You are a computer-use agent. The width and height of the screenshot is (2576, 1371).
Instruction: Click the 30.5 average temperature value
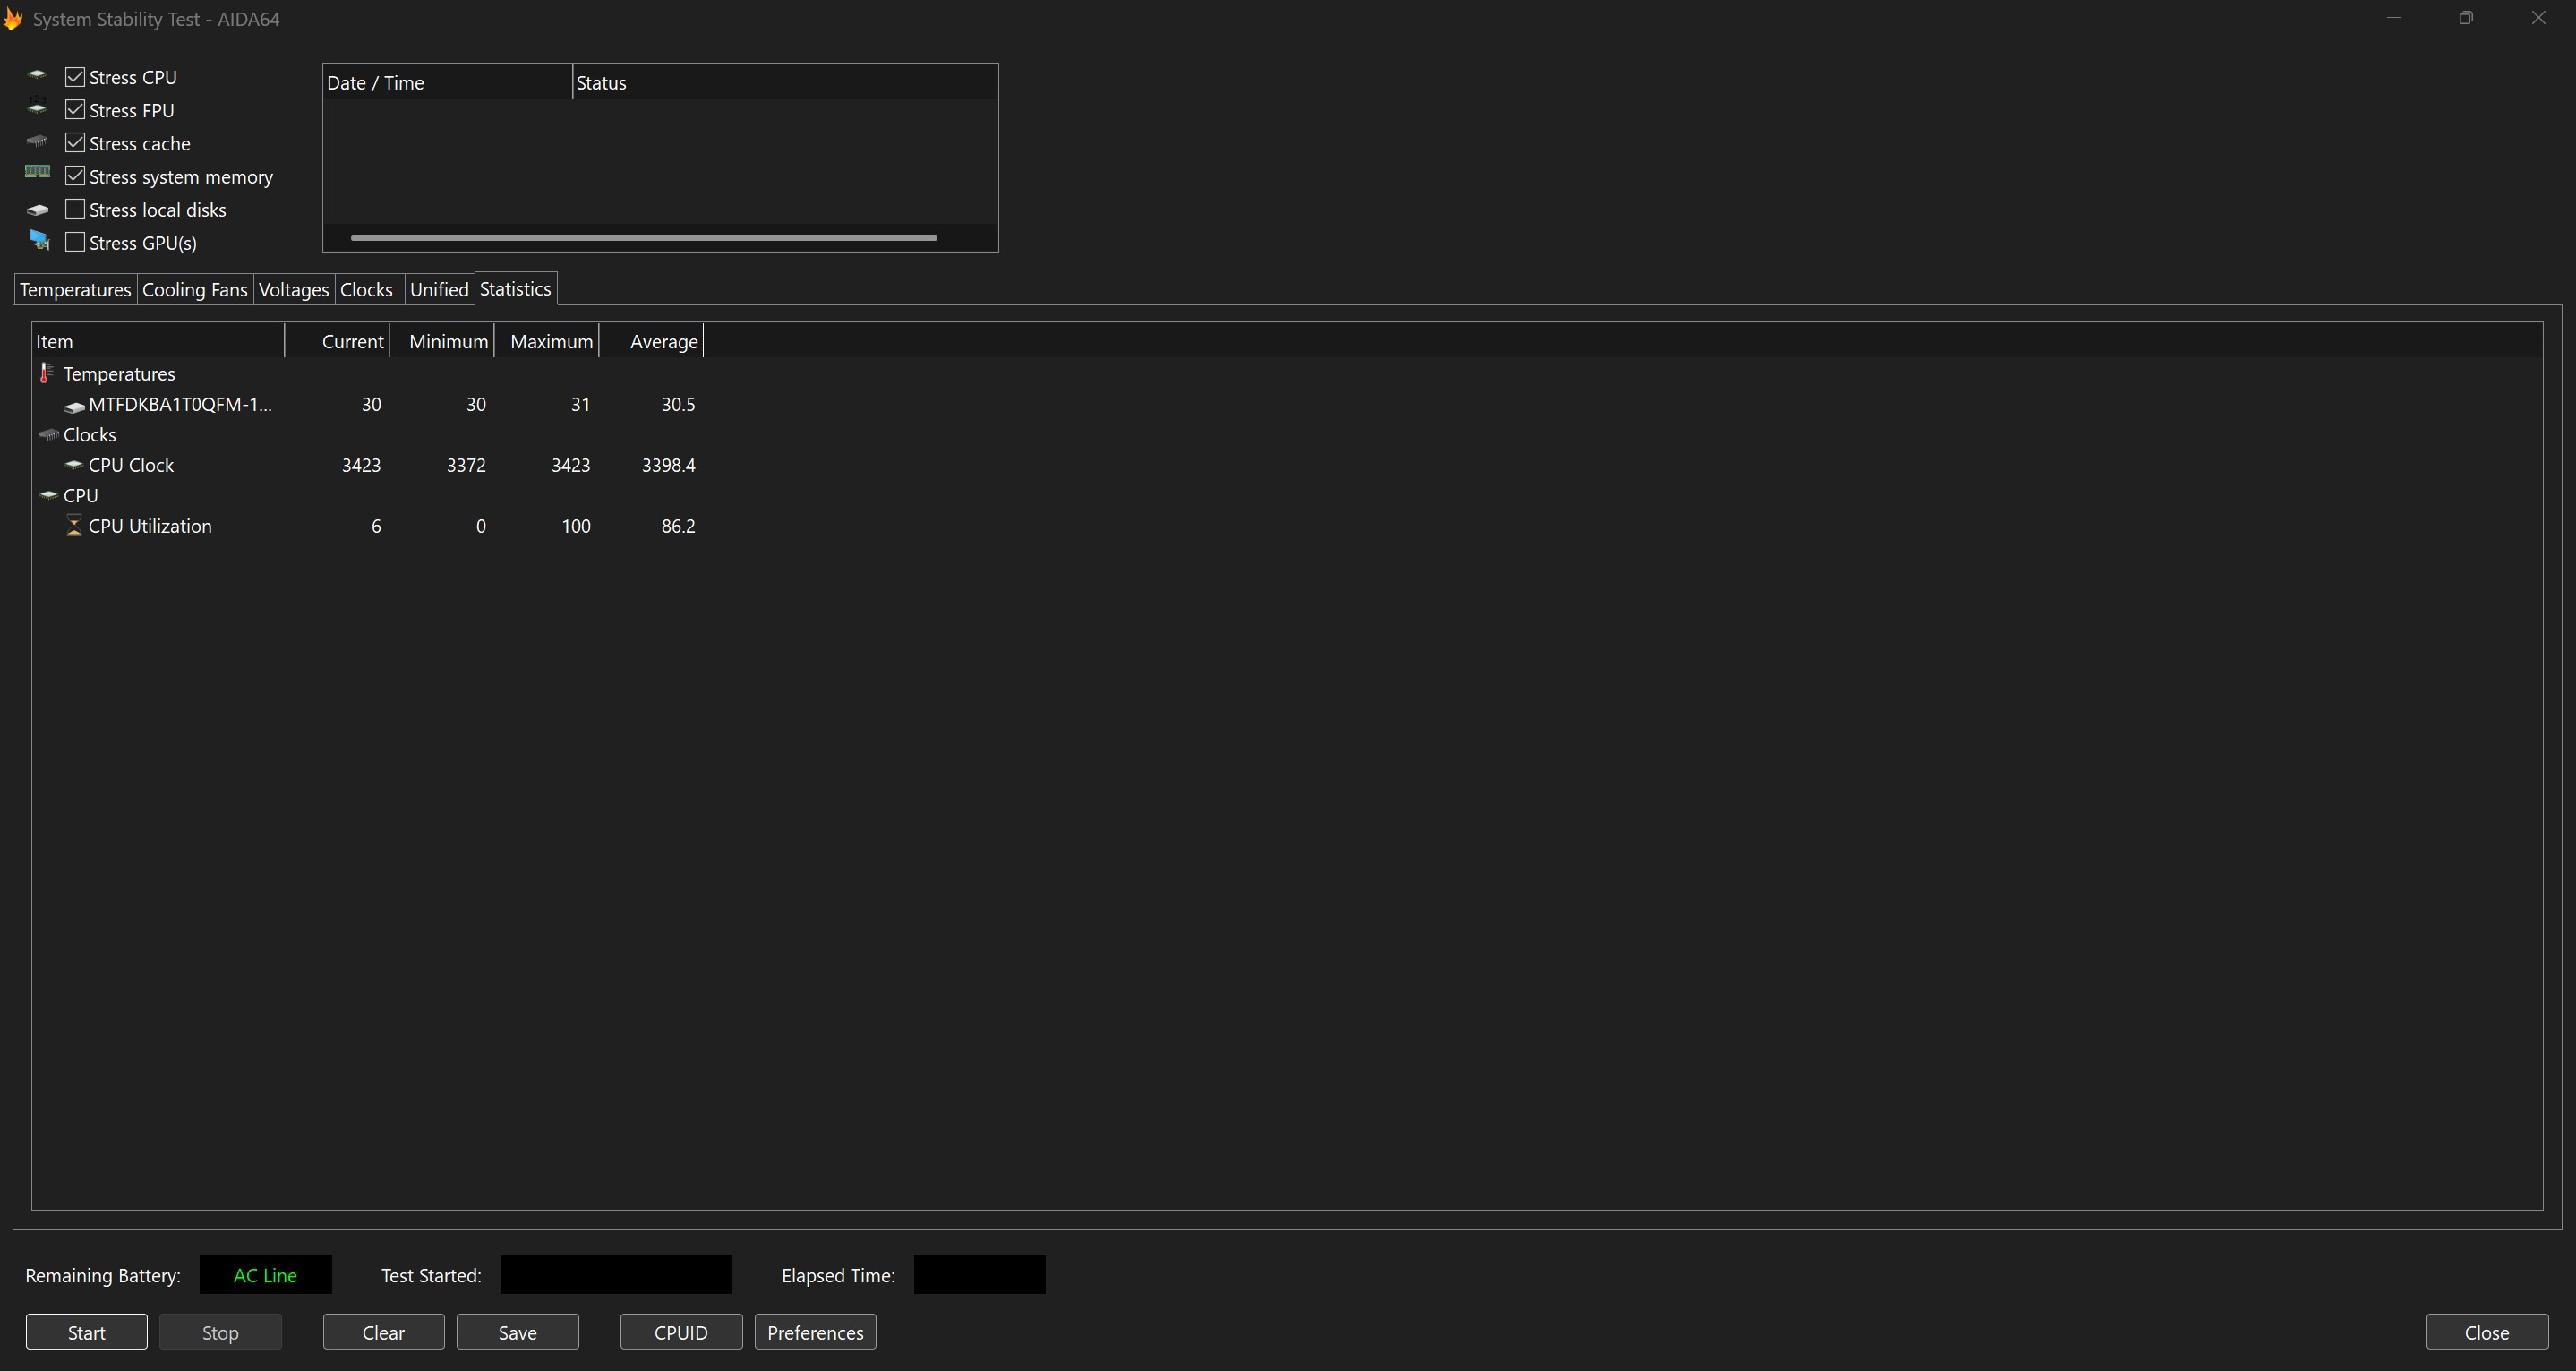pos(678,404)
